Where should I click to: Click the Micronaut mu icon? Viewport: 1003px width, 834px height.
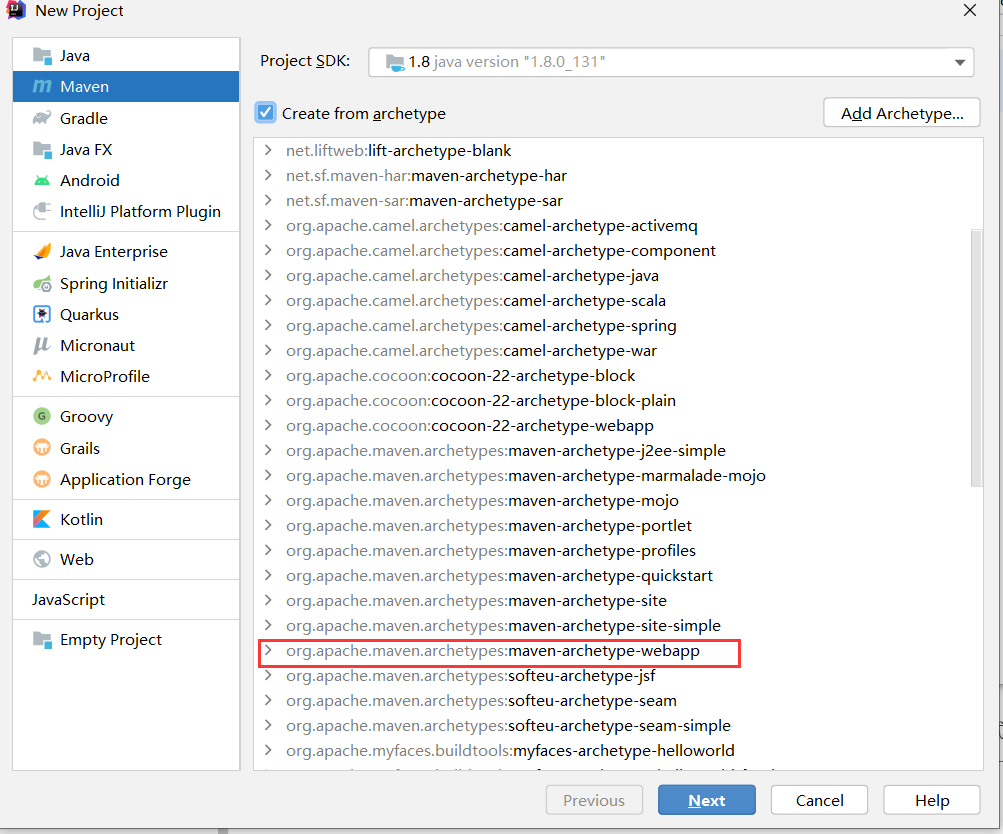pyautogui.click(x=42, y=345)
